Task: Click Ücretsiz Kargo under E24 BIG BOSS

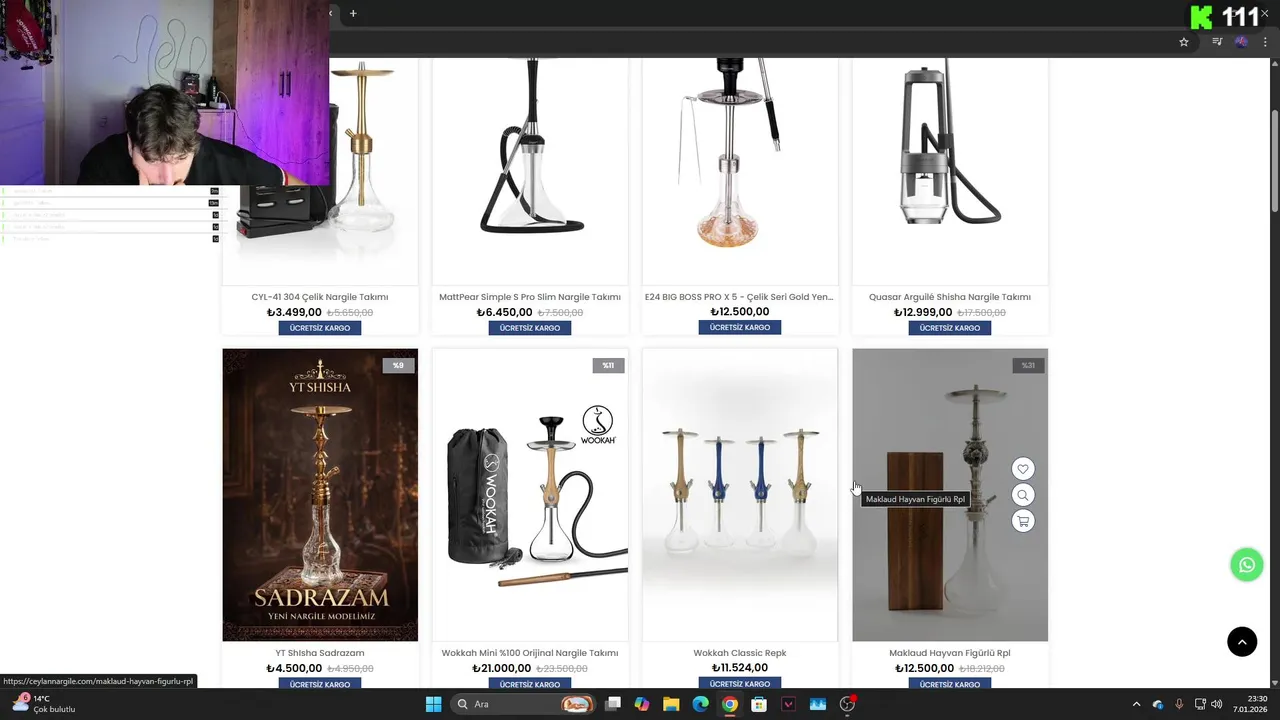Action: [740, 327]
